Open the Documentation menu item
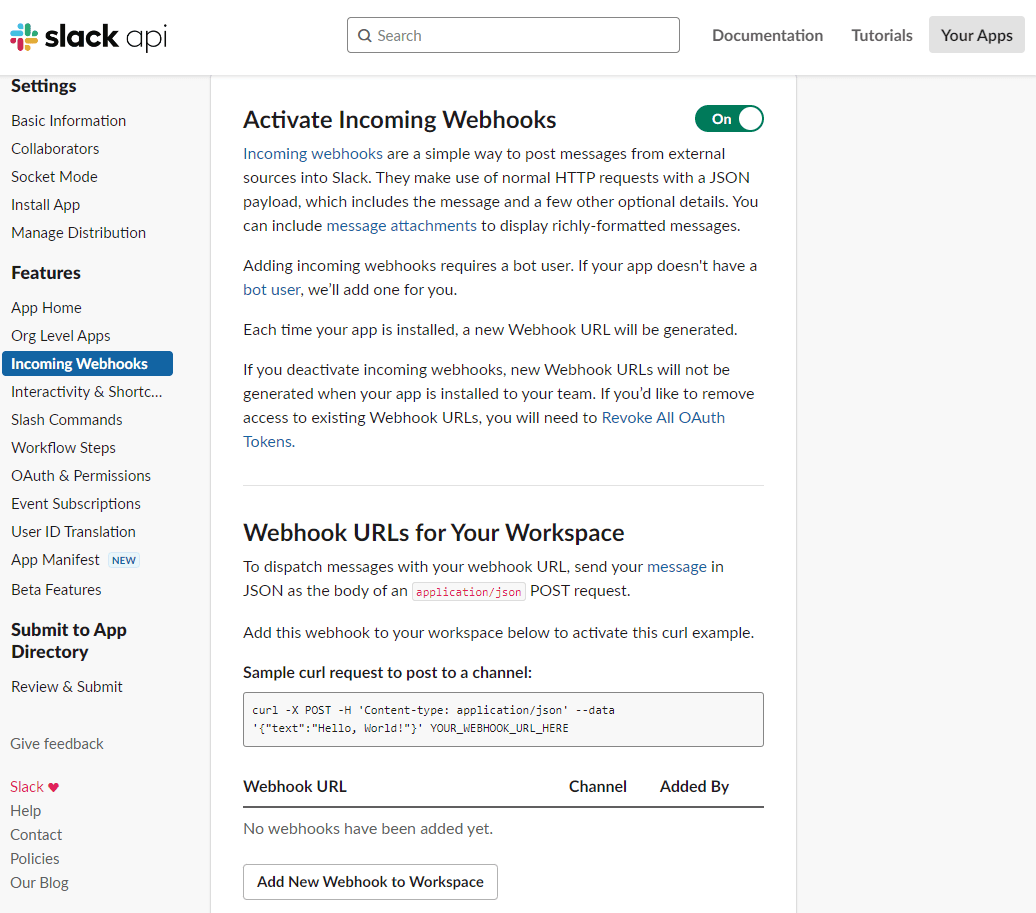Screen dimensions: 1036x913 pyautogui.click(x=767, y=35)
